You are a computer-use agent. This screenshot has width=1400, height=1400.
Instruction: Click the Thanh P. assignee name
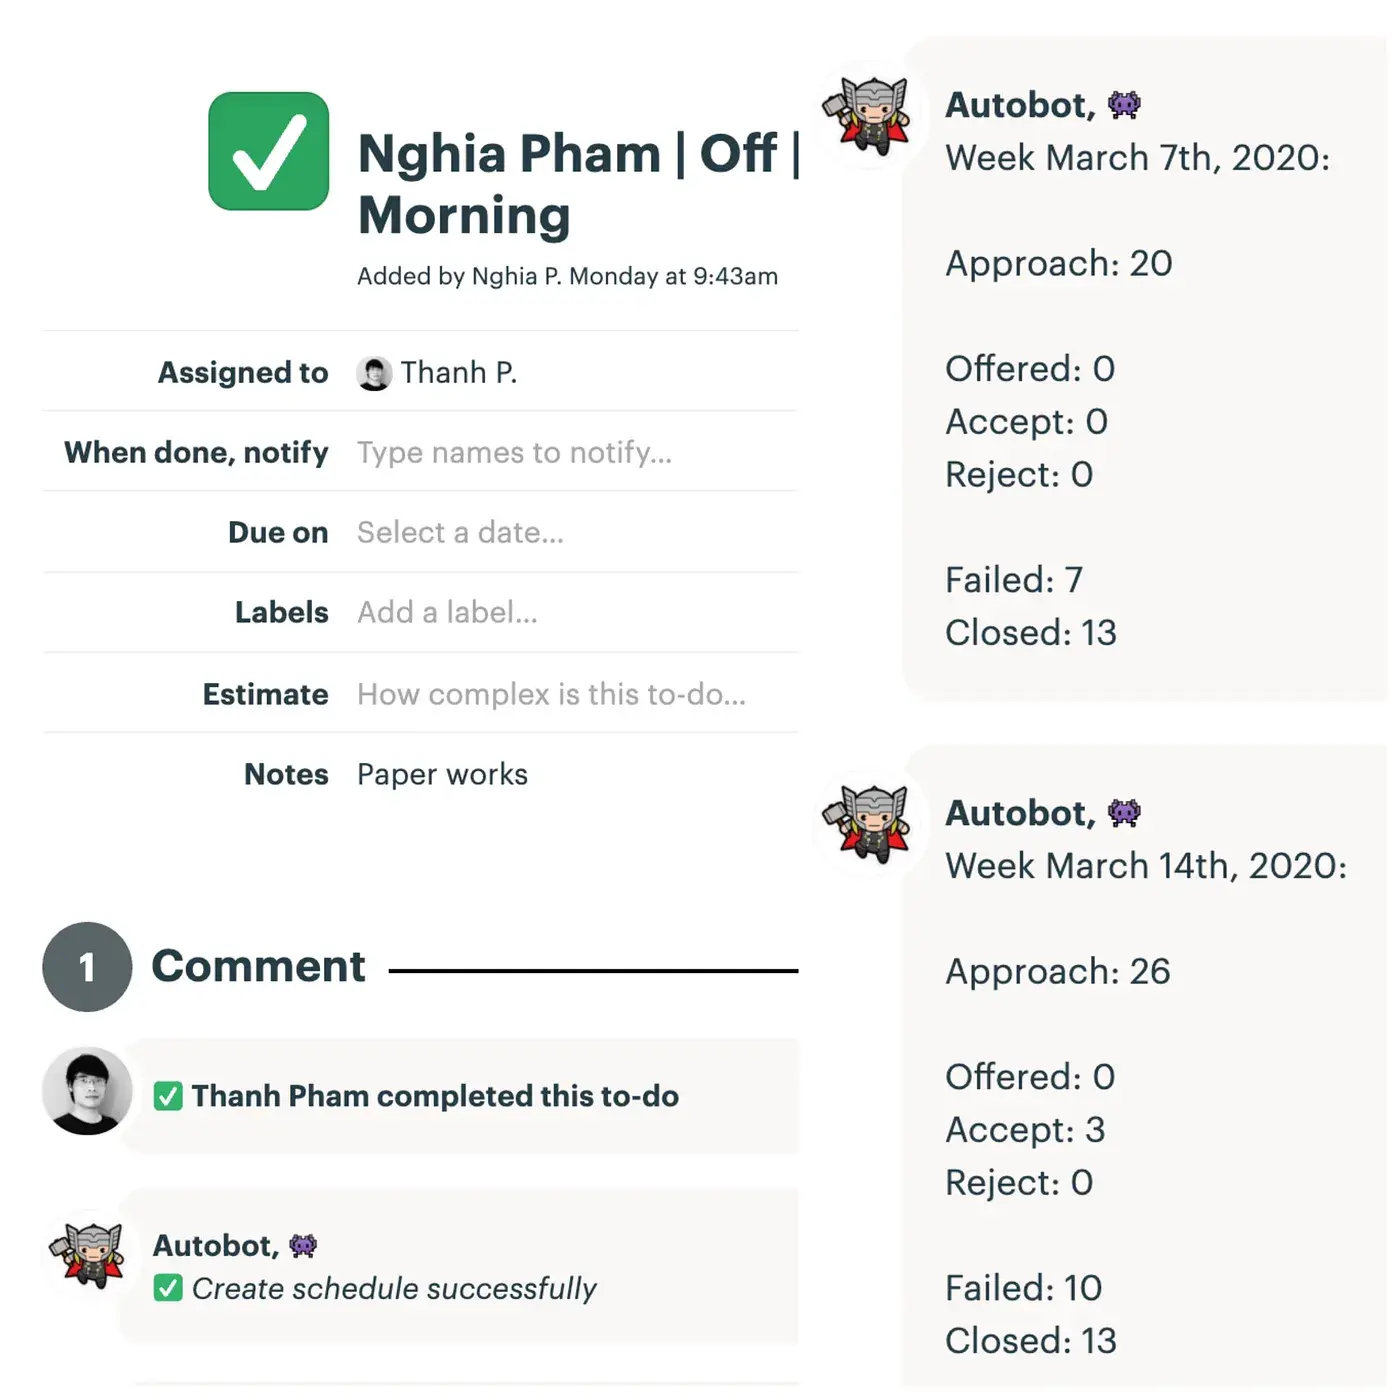pyautogui.click(x=459, y=372)
